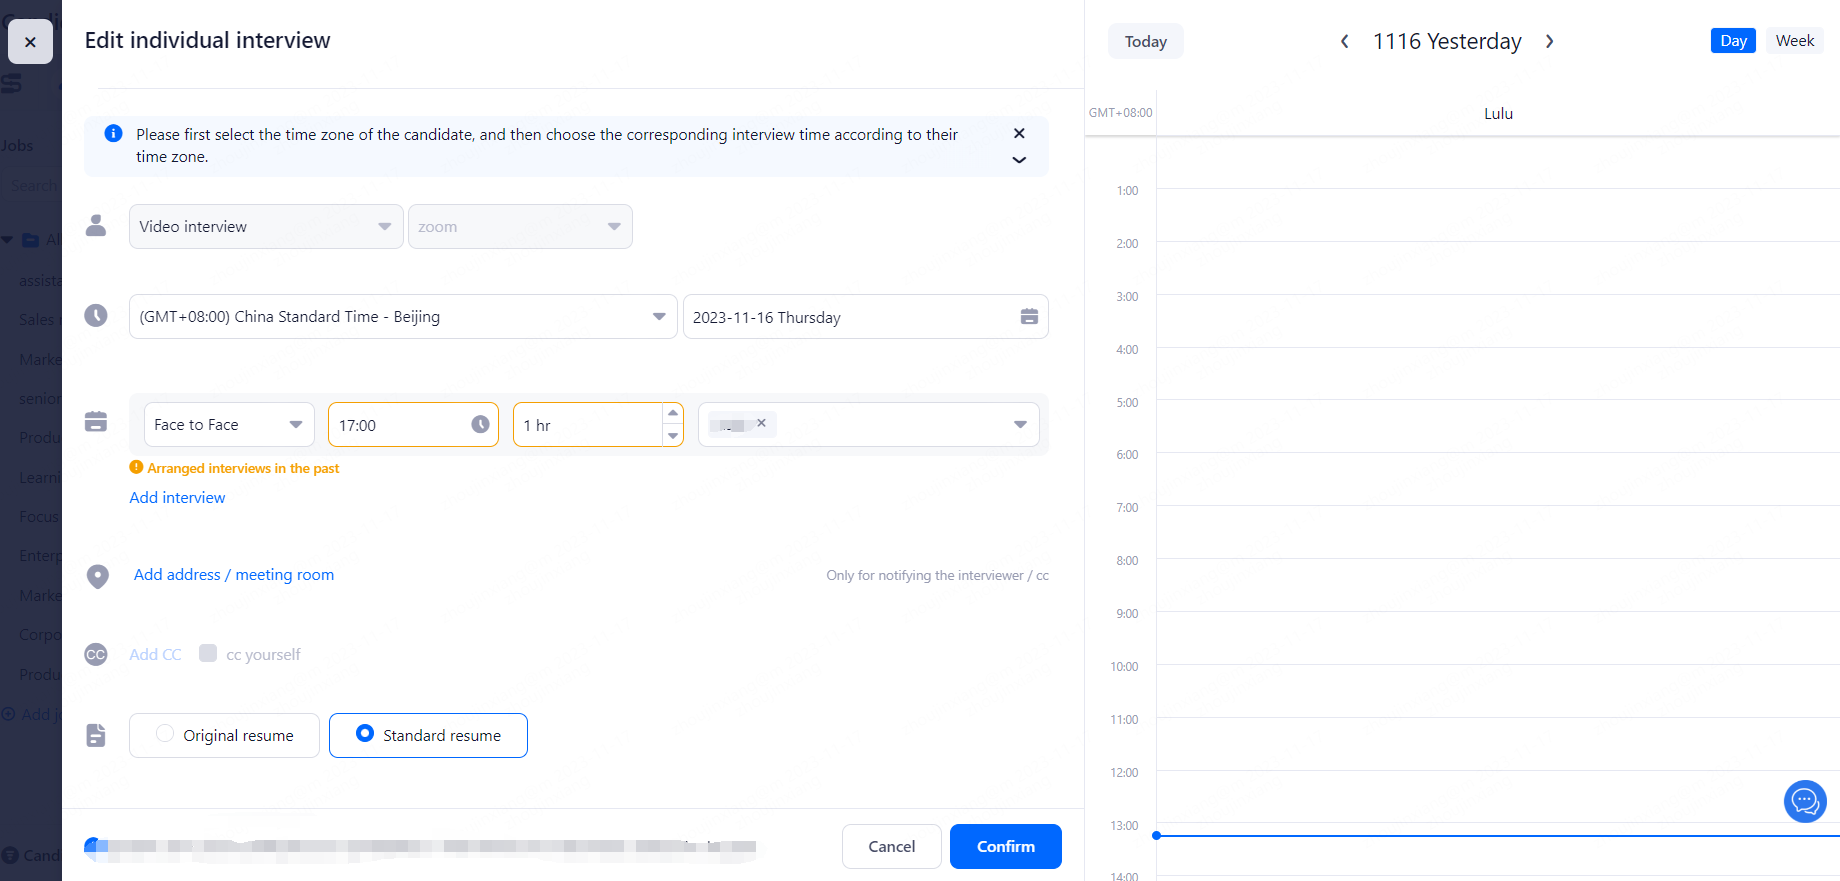Dismiss the time zone info notice
This screenshot has height=881, width=1840.
pyautogui.click(x=1019, y=133)
